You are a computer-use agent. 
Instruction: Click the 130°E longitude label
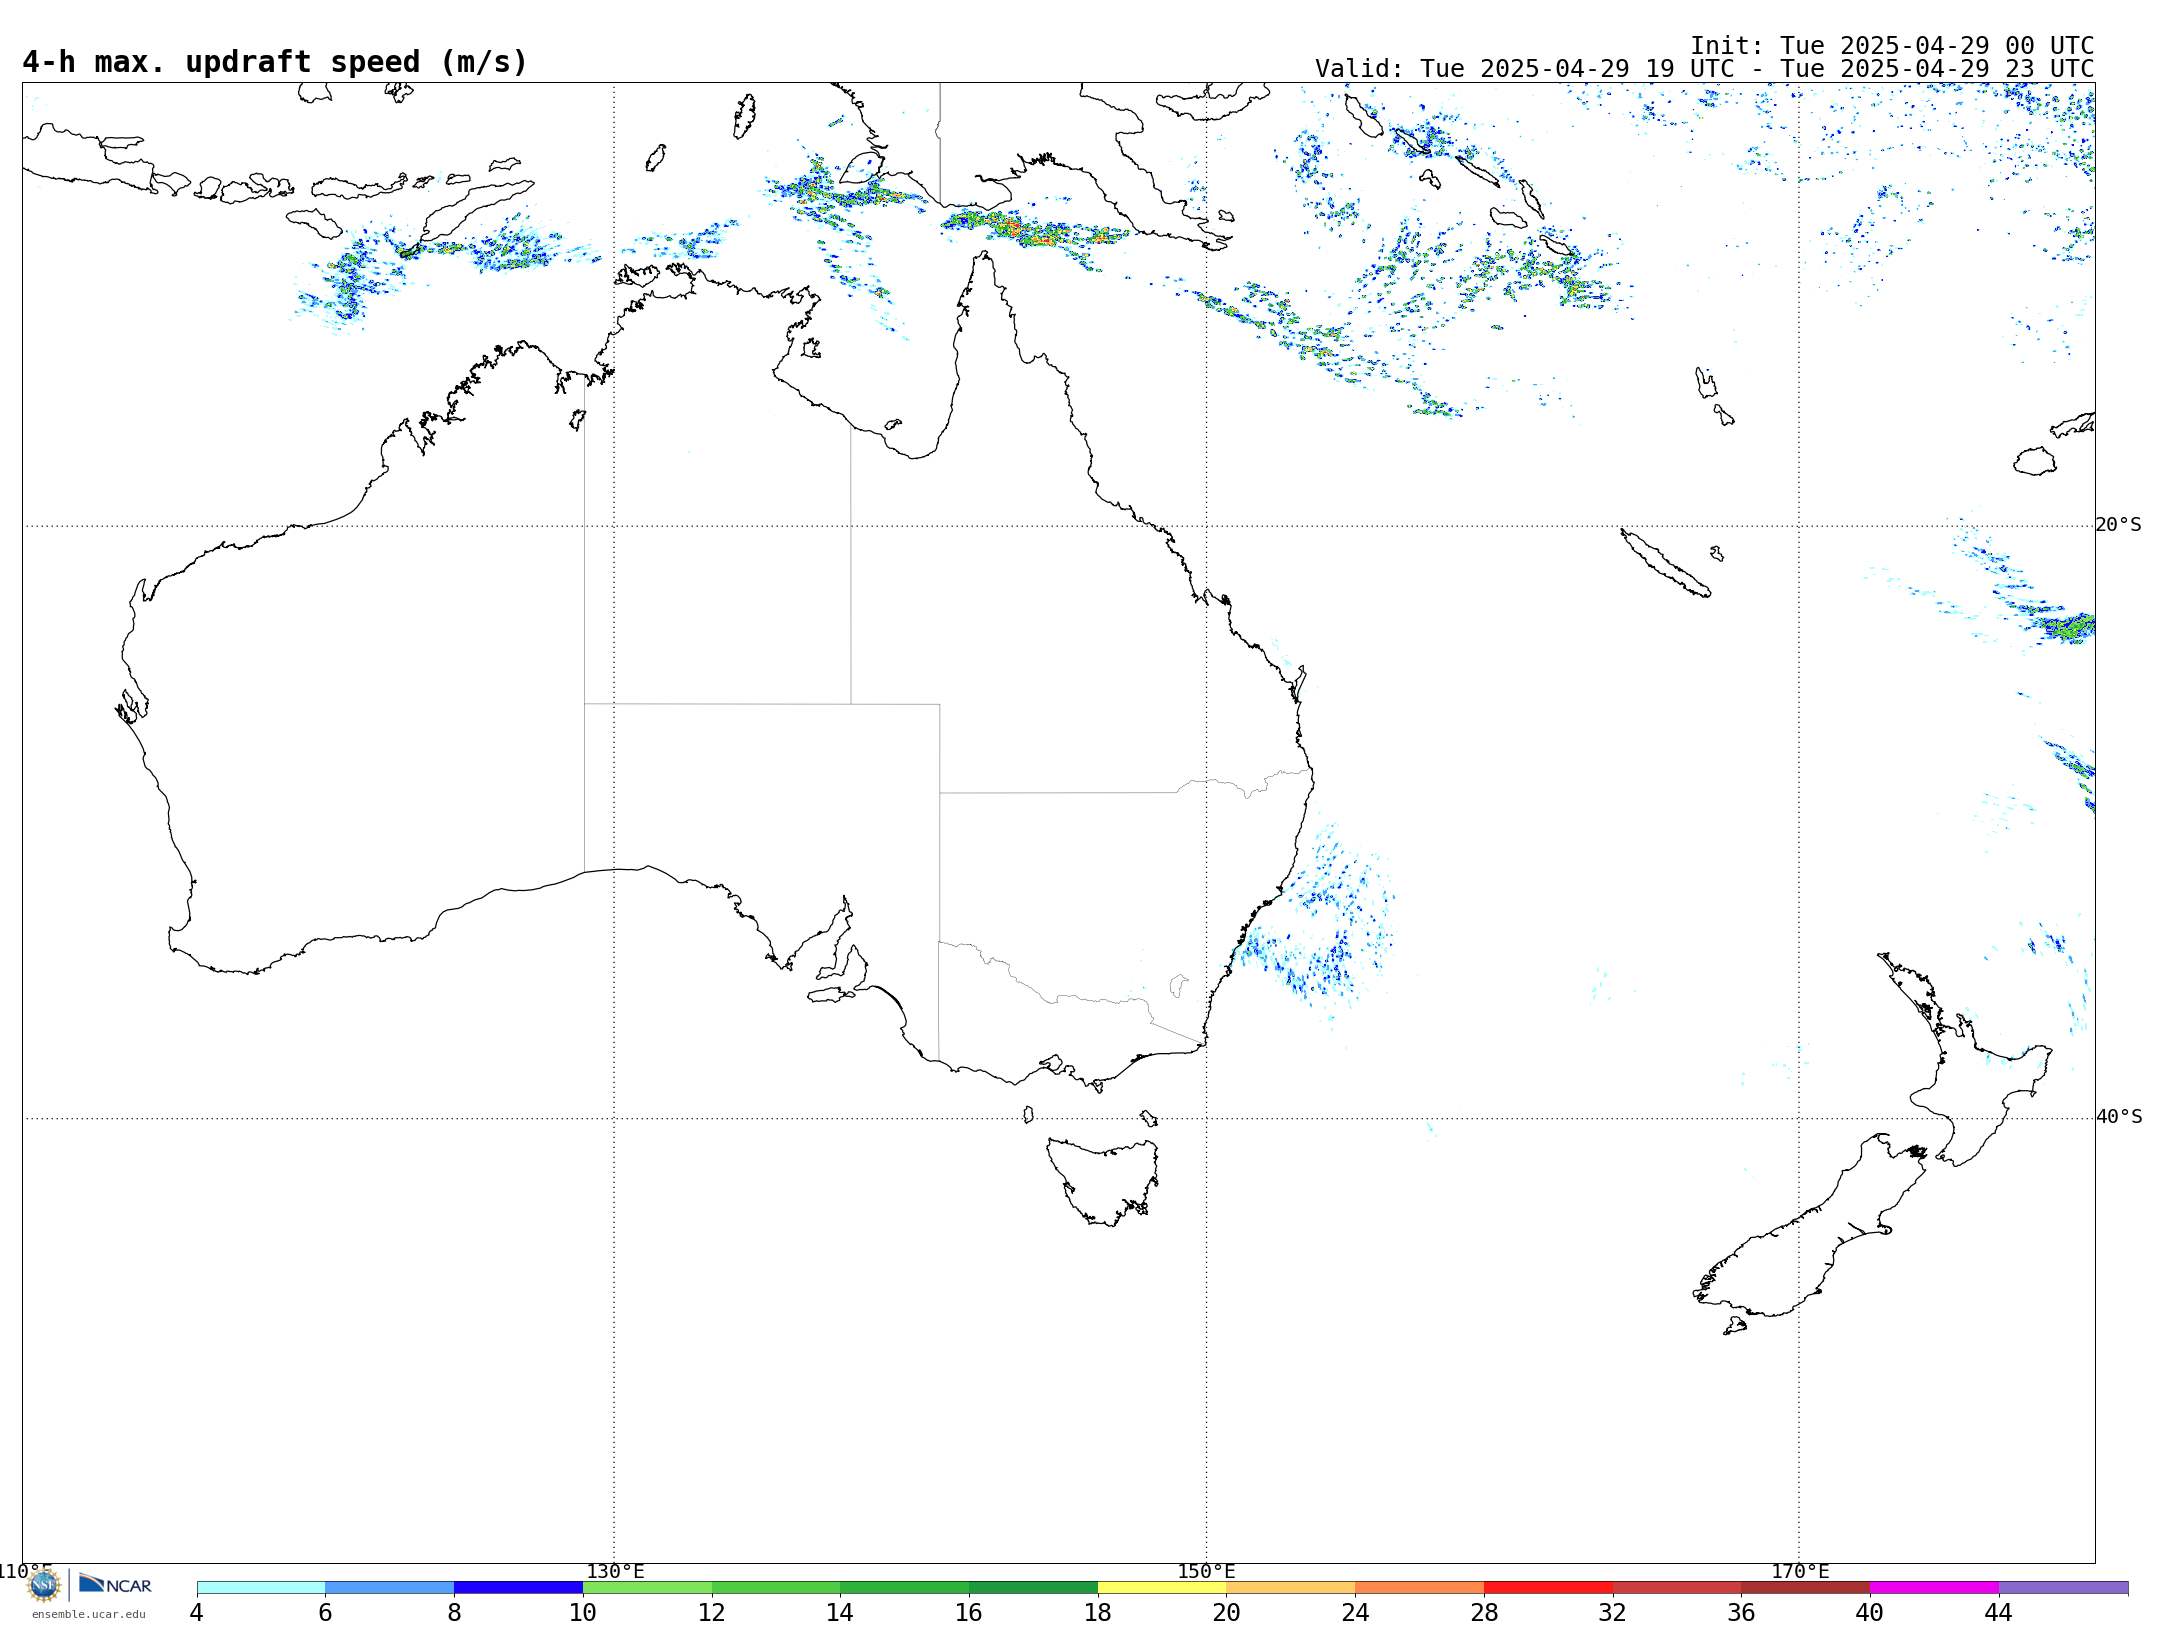pyautogui.click(x=615, y=1571)
